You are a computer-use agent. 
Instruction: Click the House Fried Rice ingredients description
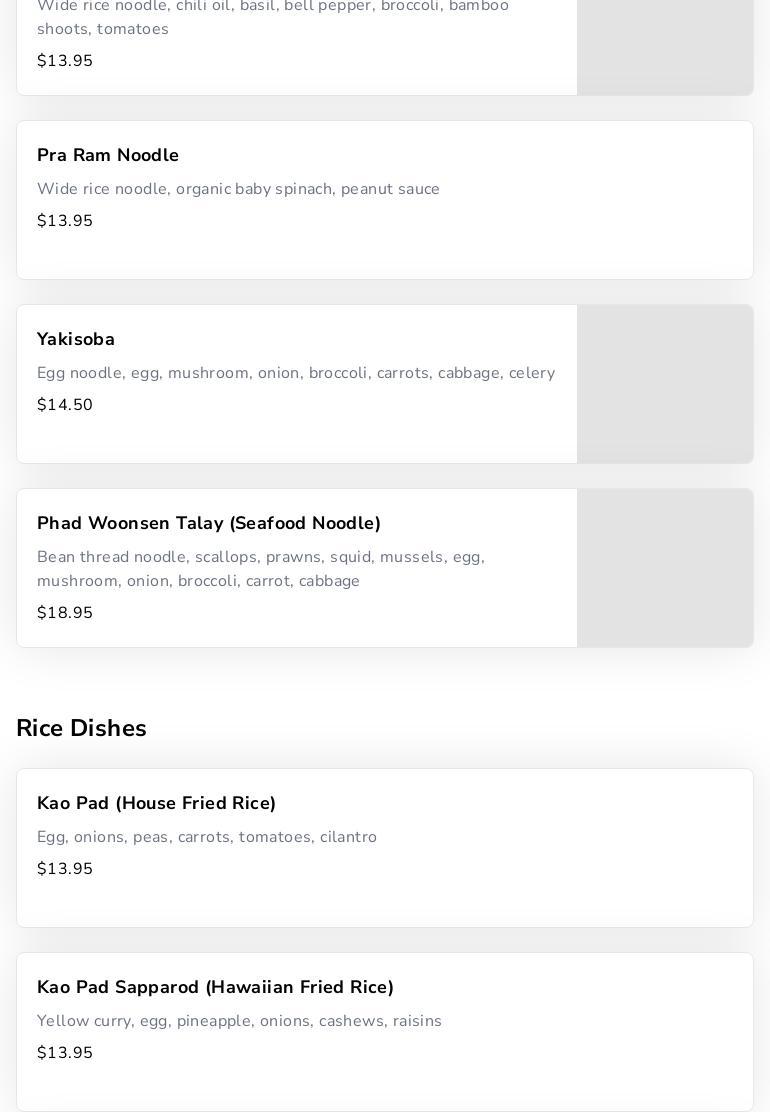[207, 837]
